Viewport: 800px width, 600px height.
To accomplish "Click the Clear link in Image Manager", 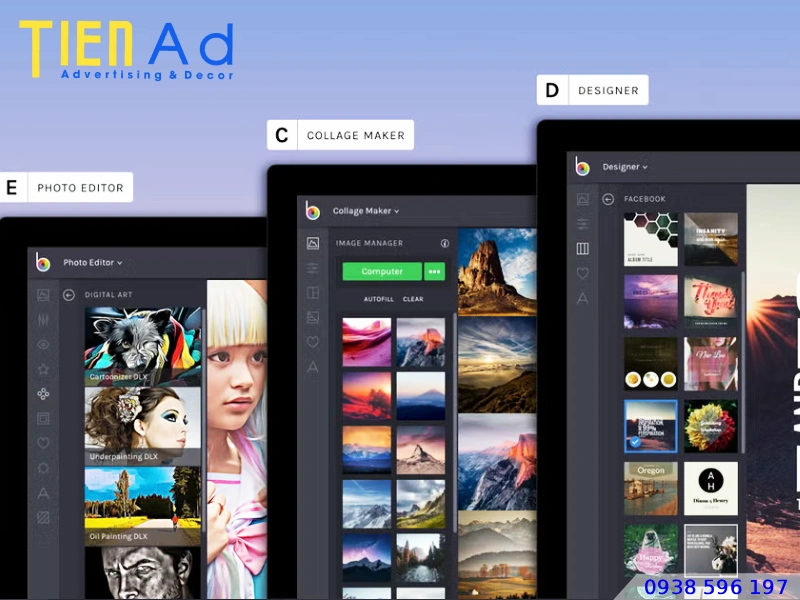I will (x=413, y=299).
